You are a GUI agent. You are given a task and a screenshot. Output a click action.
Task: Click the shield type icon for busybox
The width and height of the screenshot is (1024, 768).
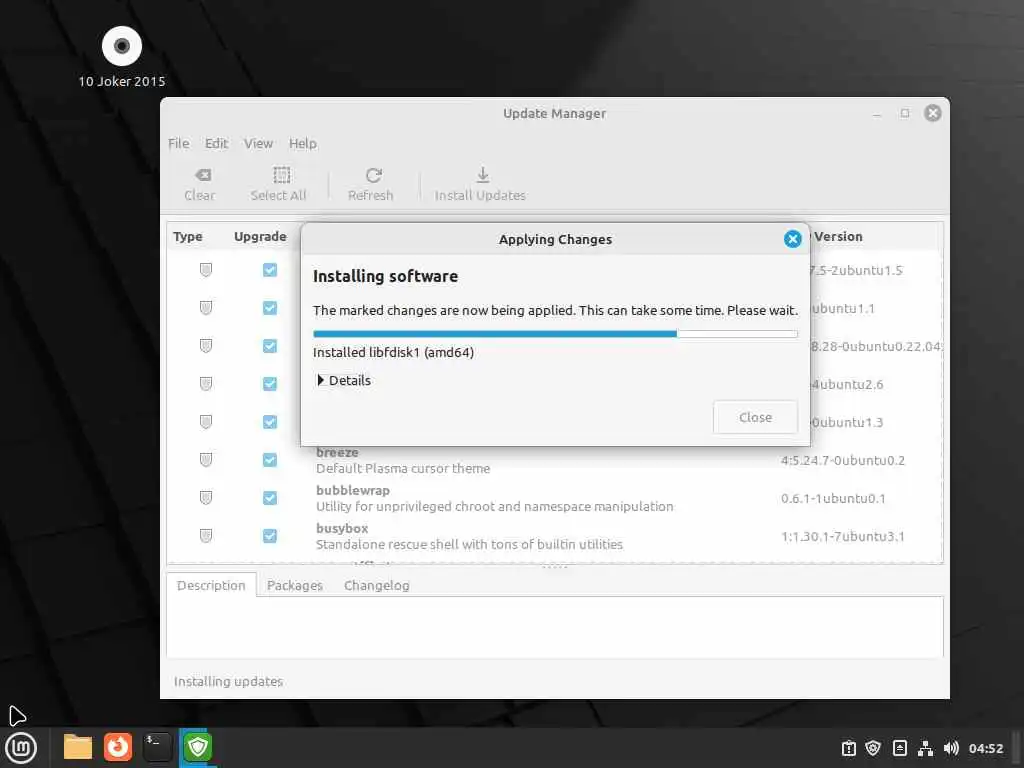click(x=206, y=536)
